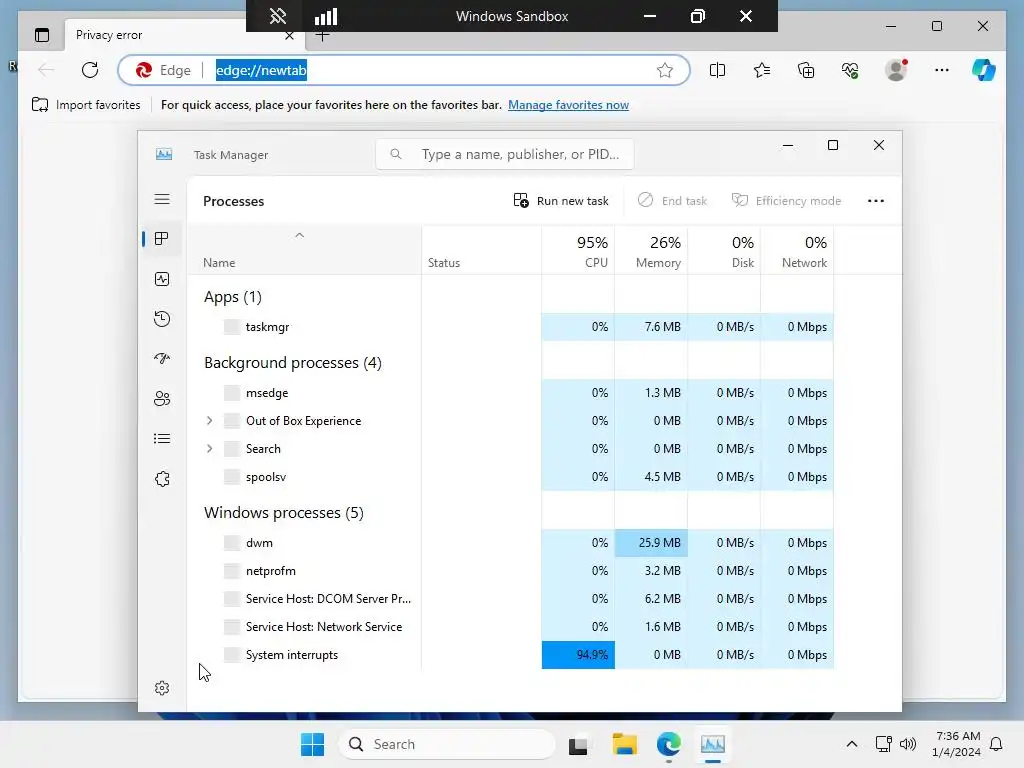The image size is (1024, 768).
Task: Open the Details page icon
Action: (x=162, y=438)
